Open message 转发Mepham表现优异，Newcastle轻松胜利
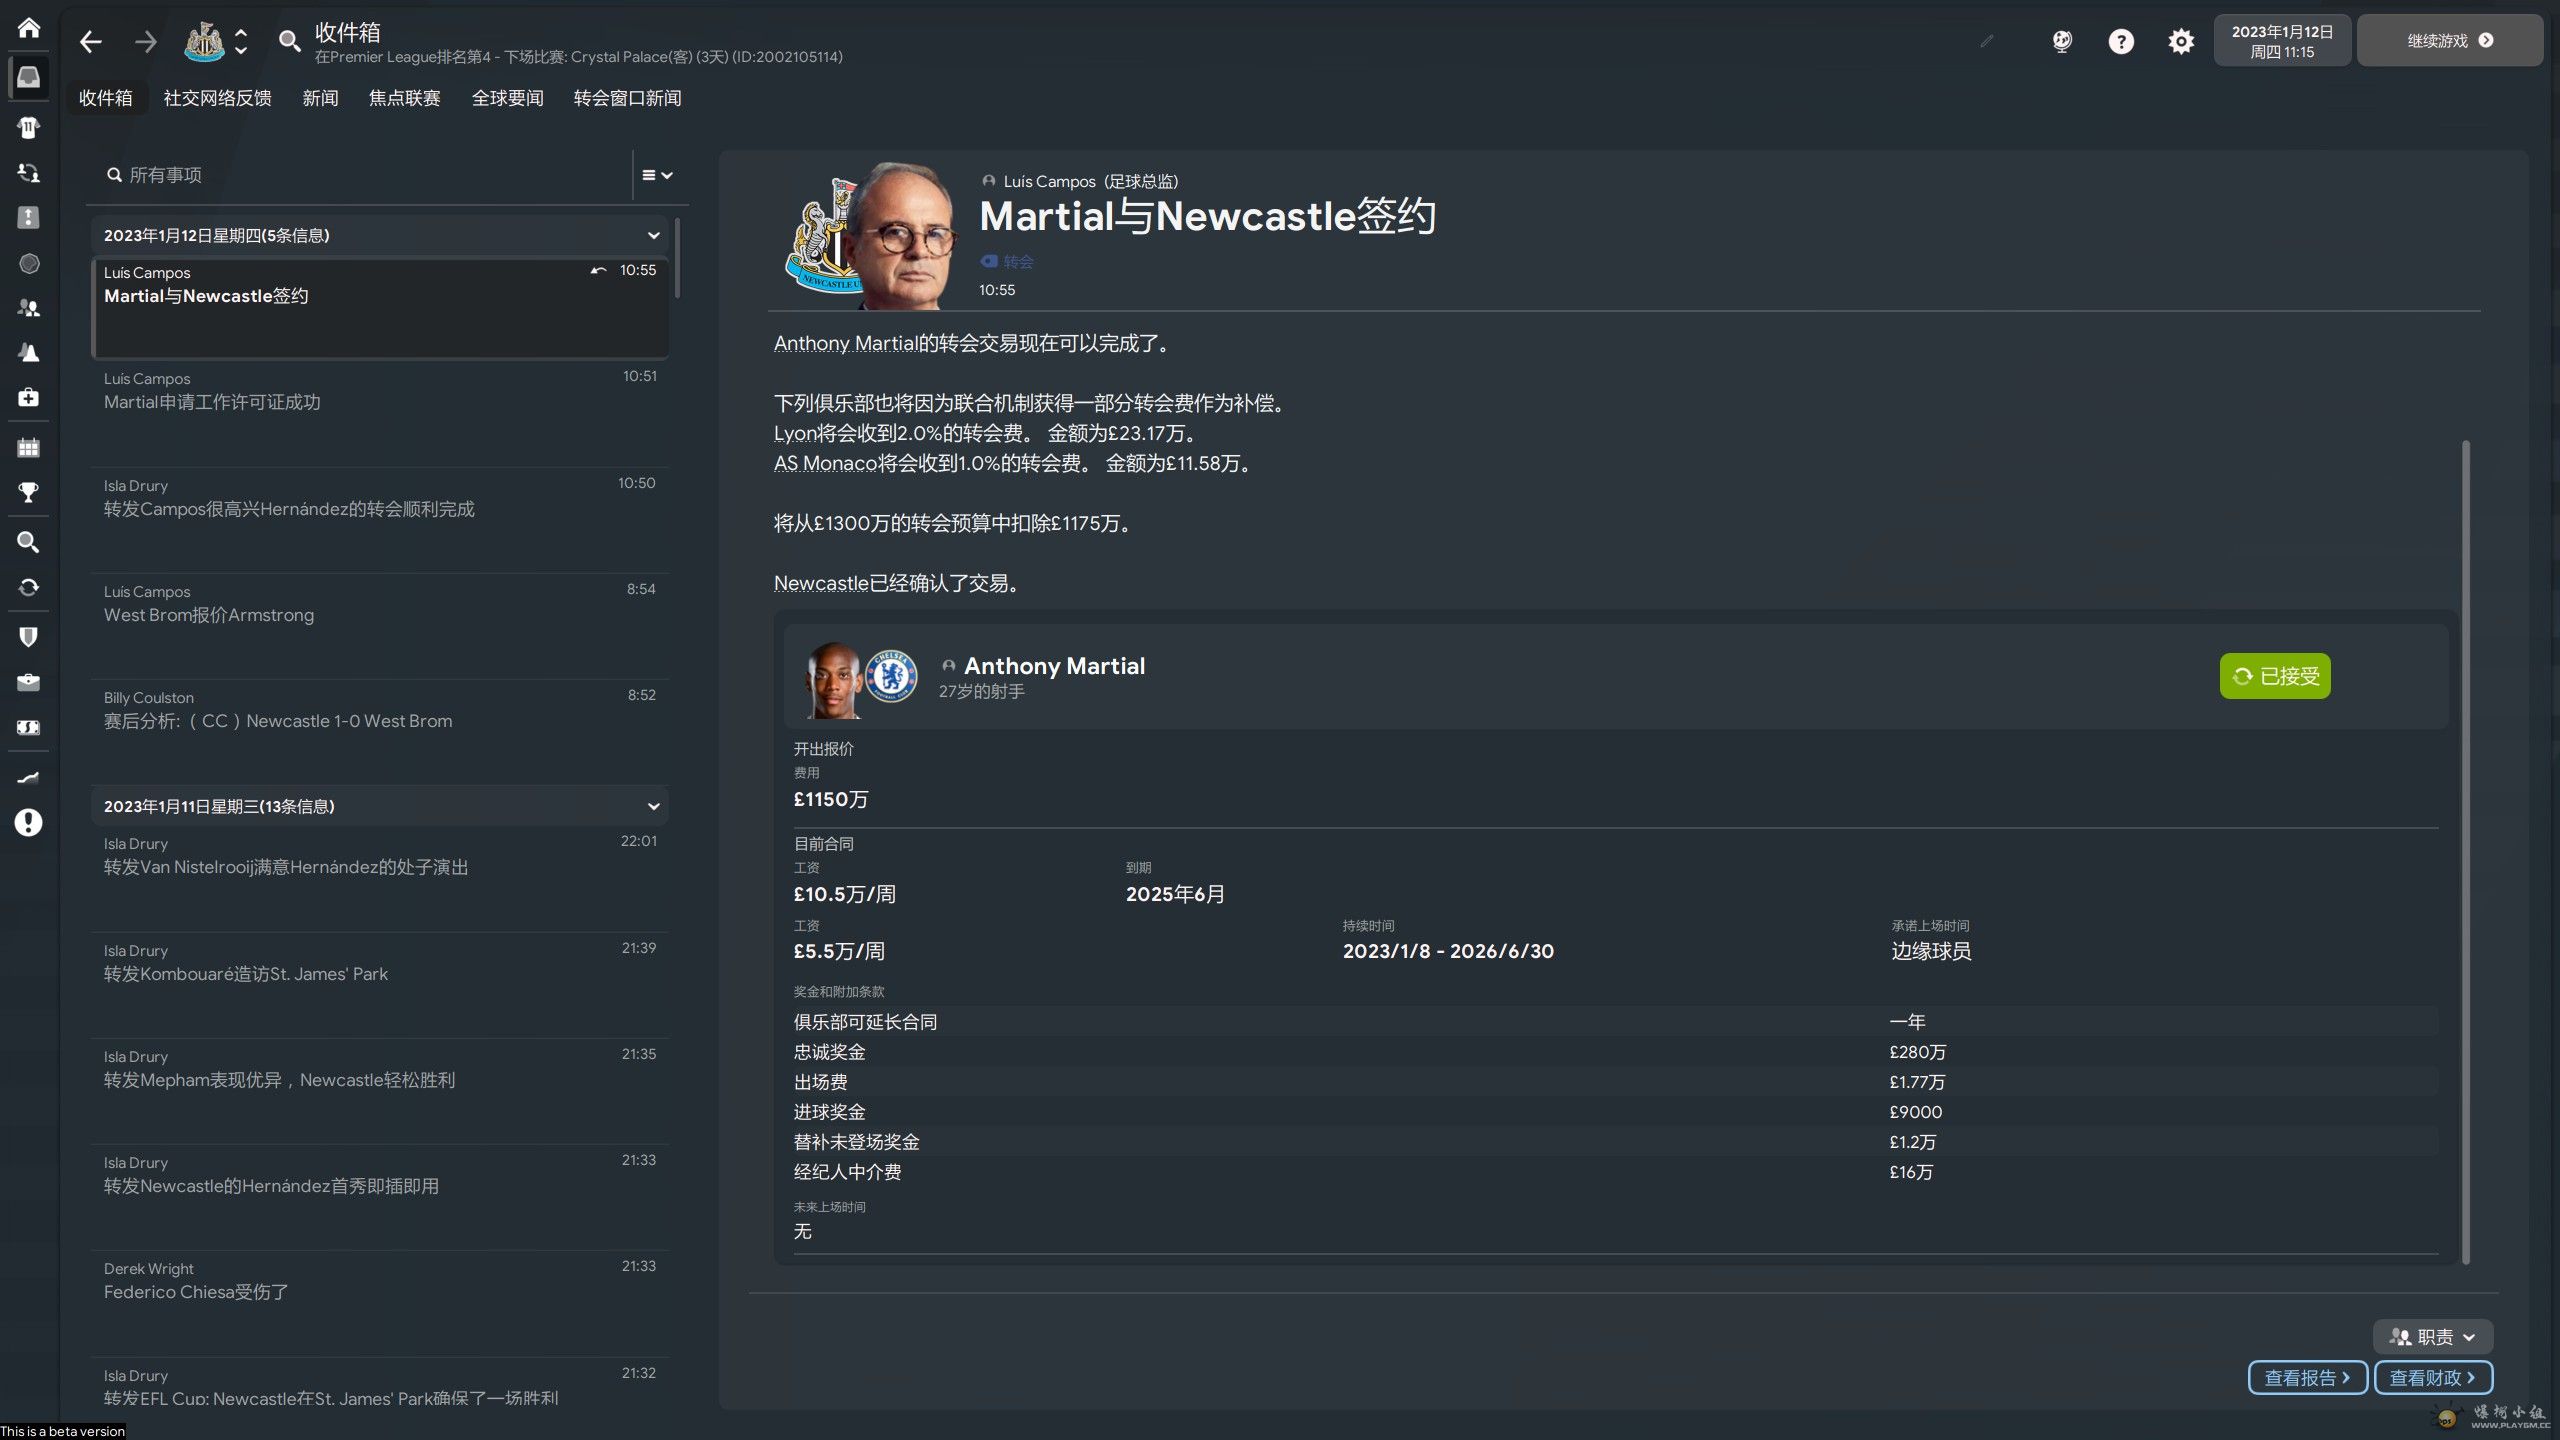Screen dimensions: 2560x1440 [380, 1091]
